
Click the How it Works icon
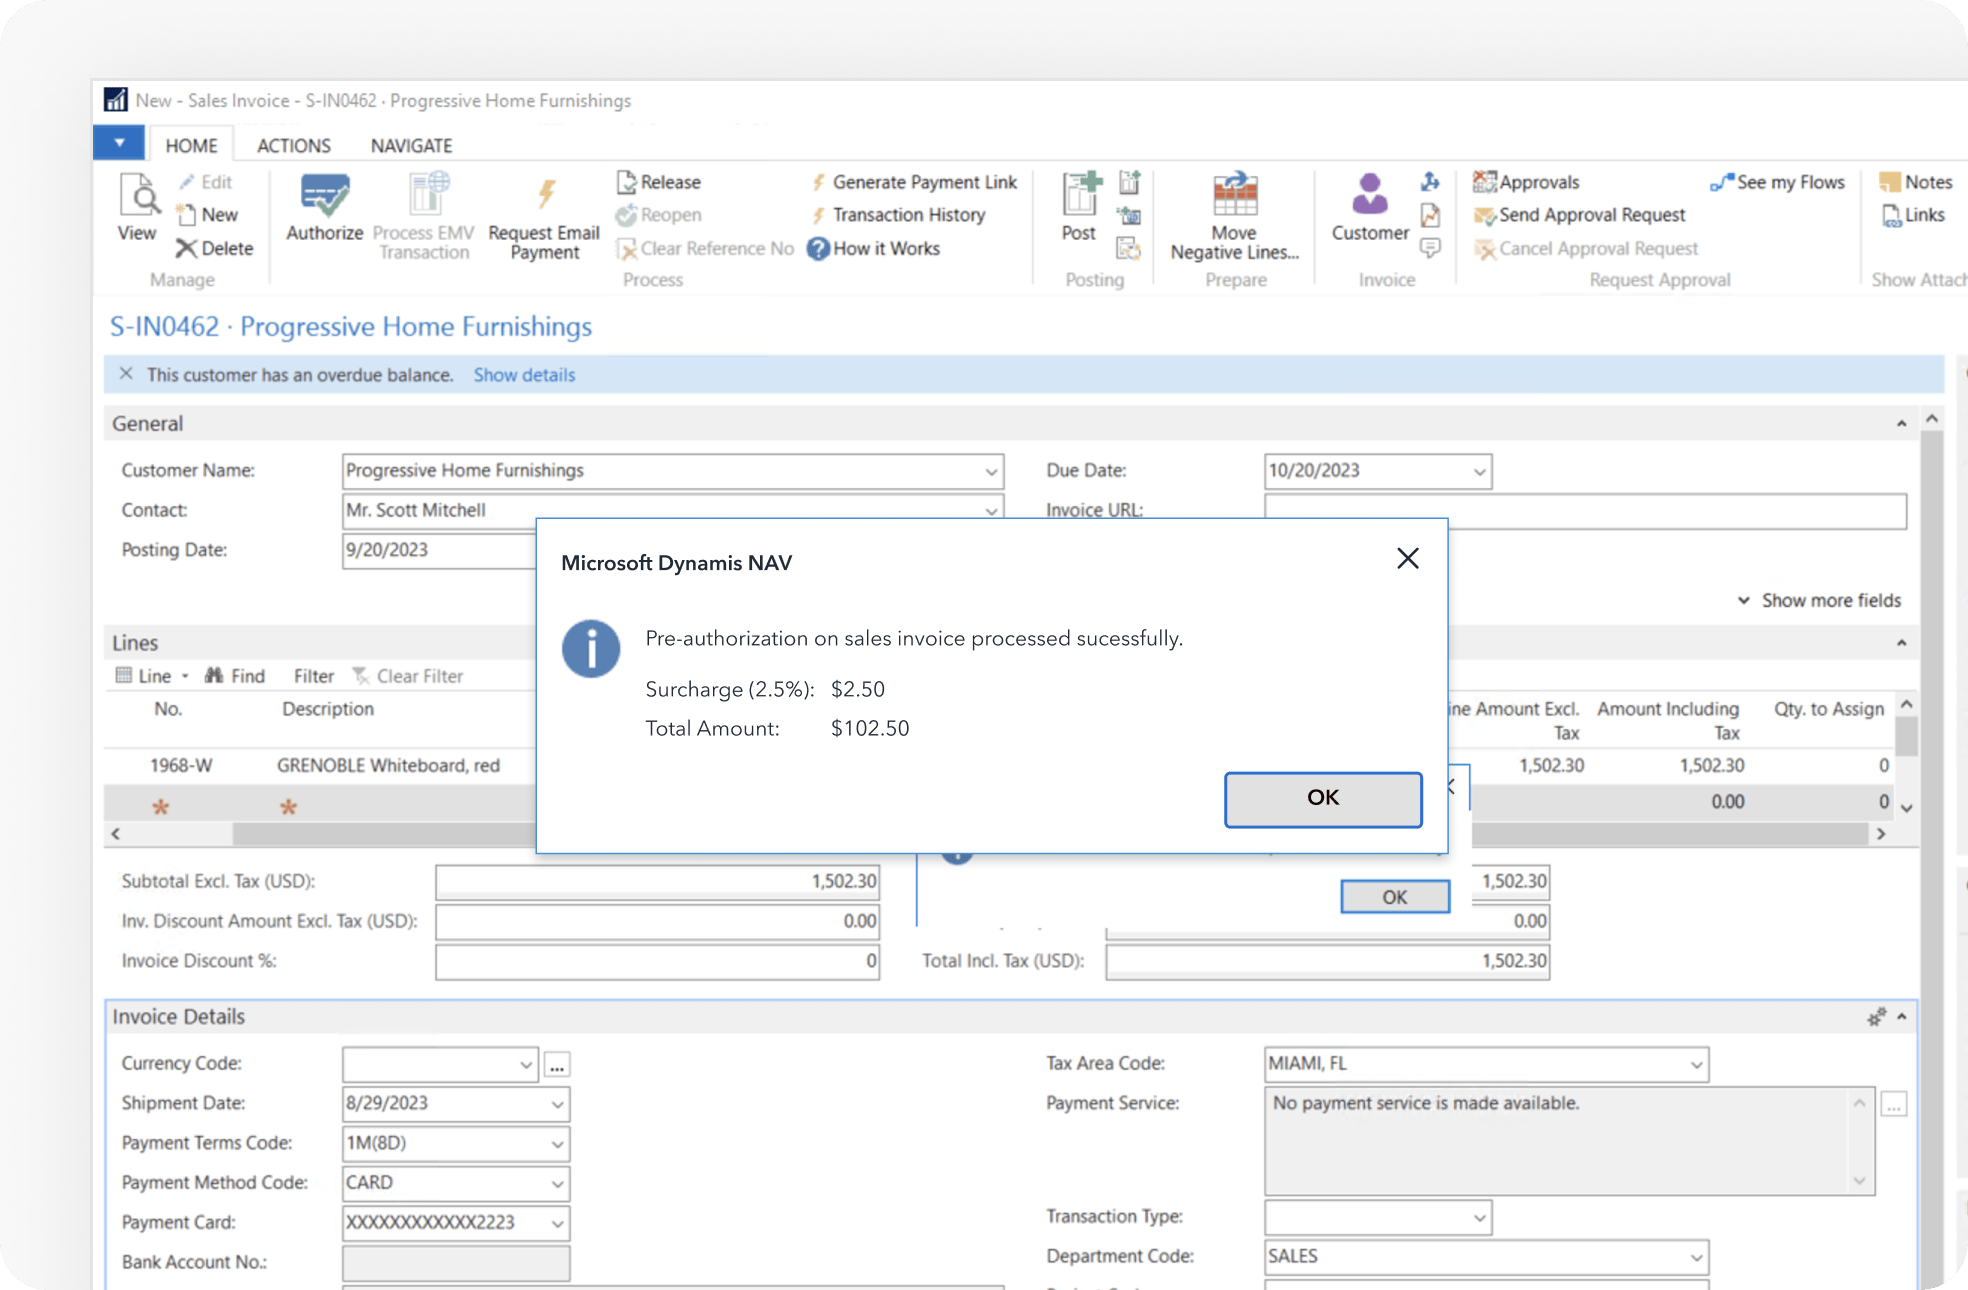point(820,248)
